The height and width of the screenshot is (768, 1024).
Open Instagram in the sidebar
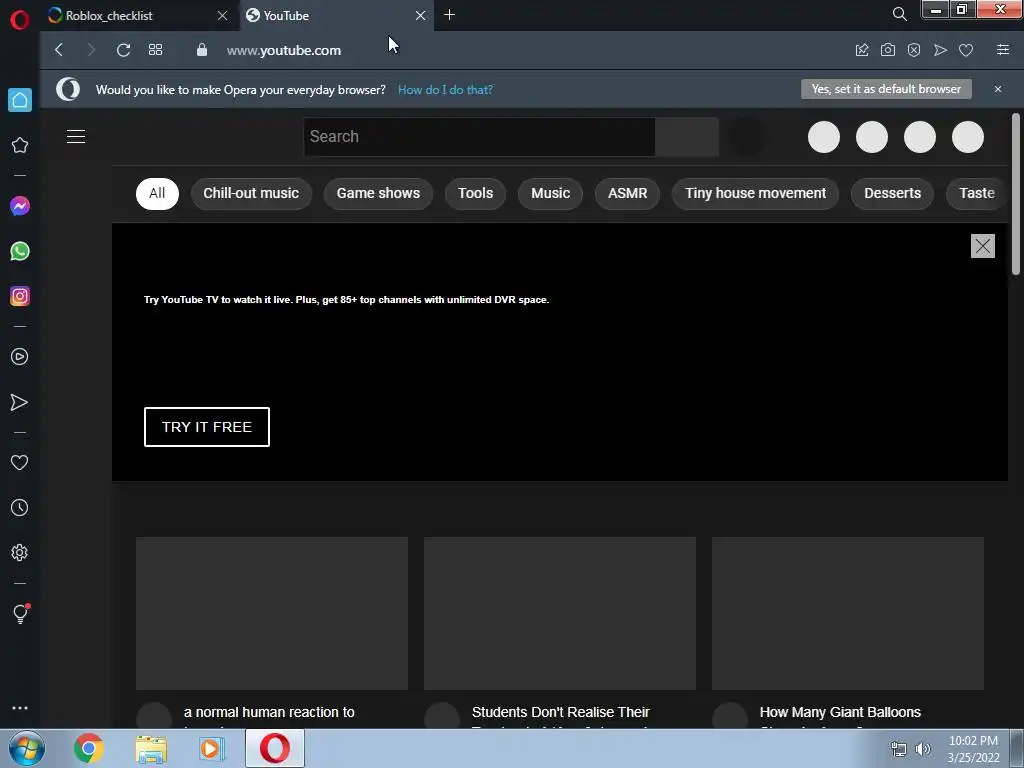20,296
